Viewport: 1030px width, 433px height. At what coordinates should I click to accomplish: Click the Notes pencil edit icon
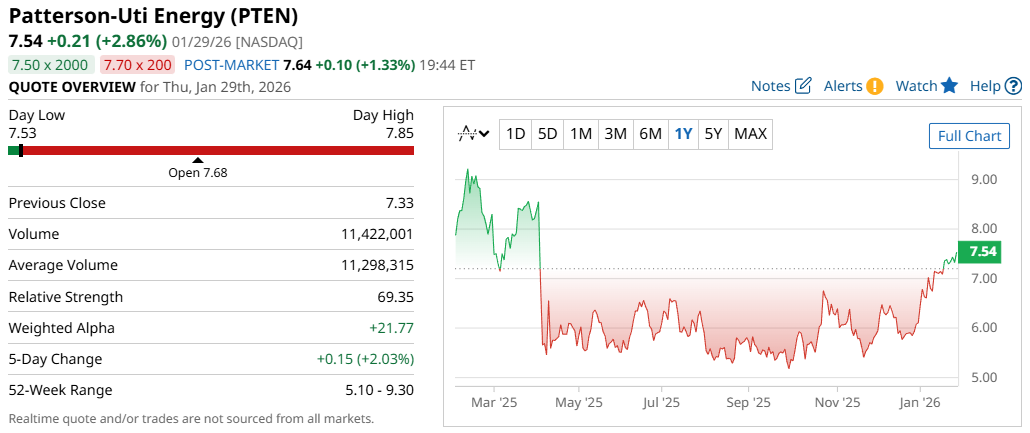(803, 86)
